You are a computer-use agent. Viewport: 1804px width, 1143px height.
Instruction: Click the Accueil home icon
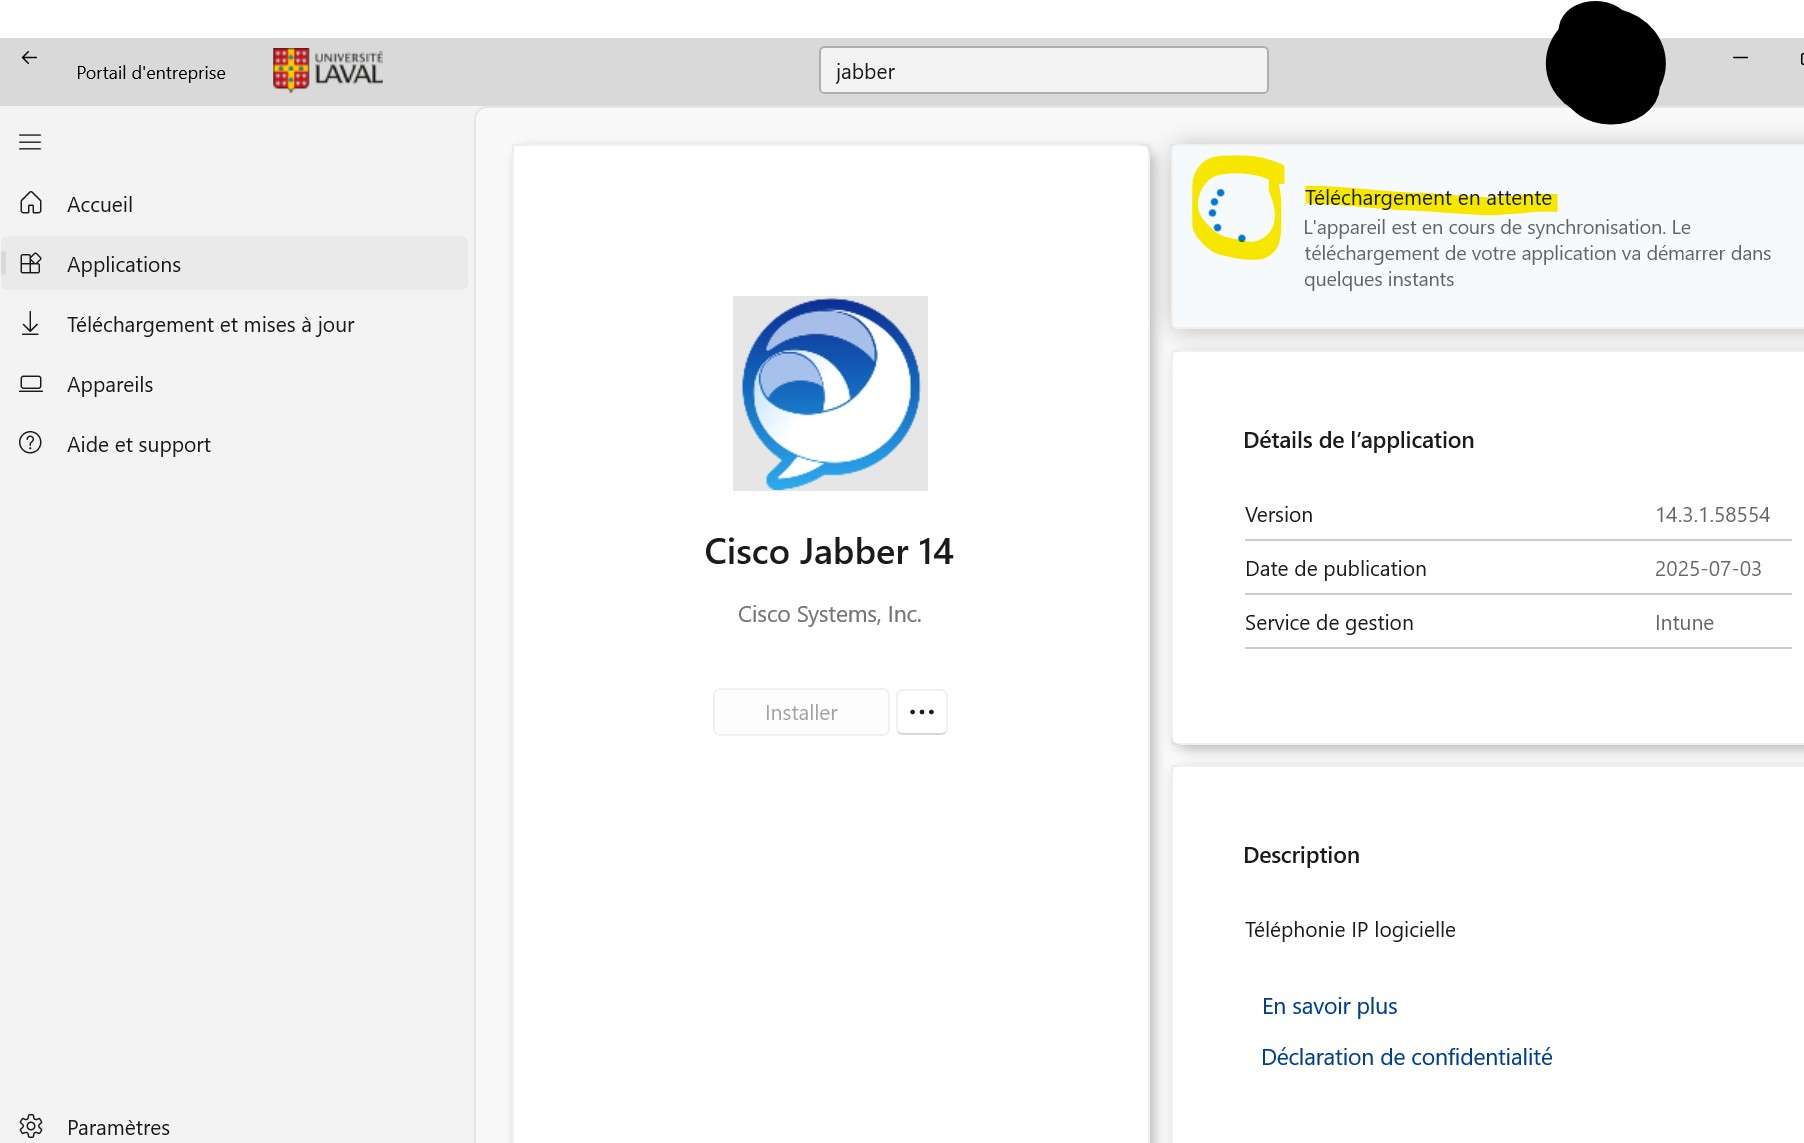click(x=31, y=203)
